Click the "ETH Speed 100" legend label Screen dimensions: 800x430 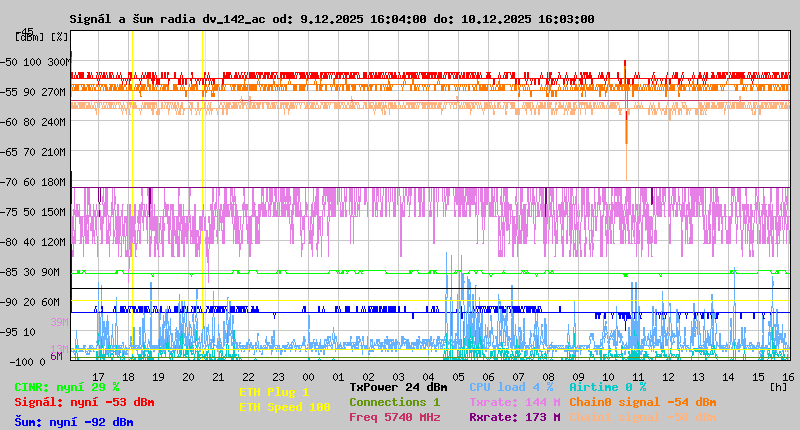[x=285, y=407]
